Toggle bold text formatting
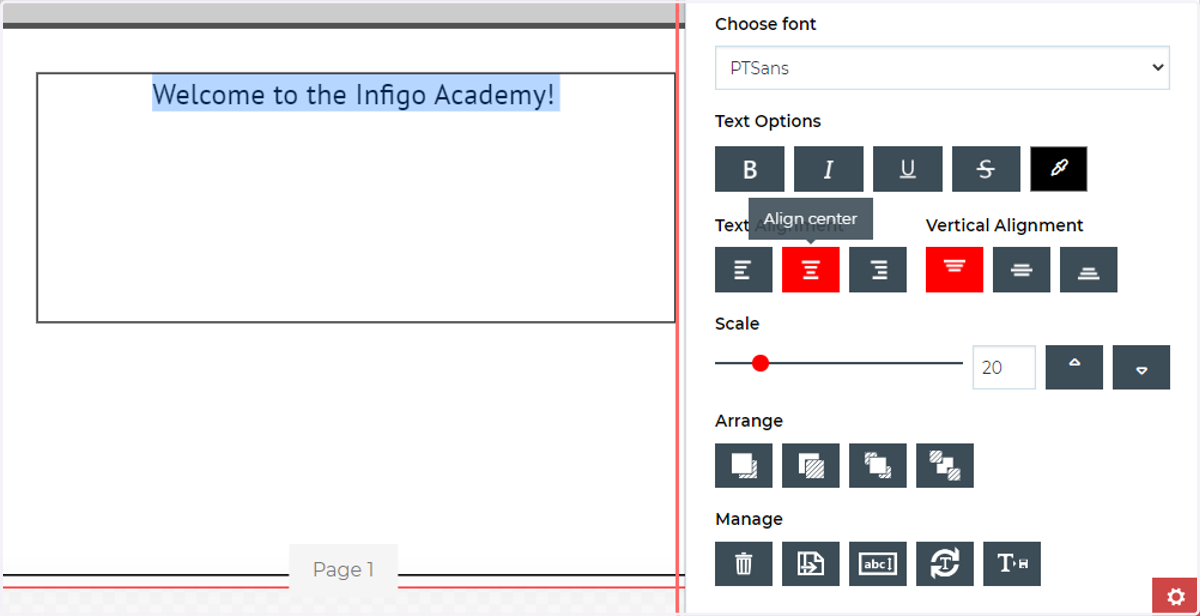 (750, 169)
